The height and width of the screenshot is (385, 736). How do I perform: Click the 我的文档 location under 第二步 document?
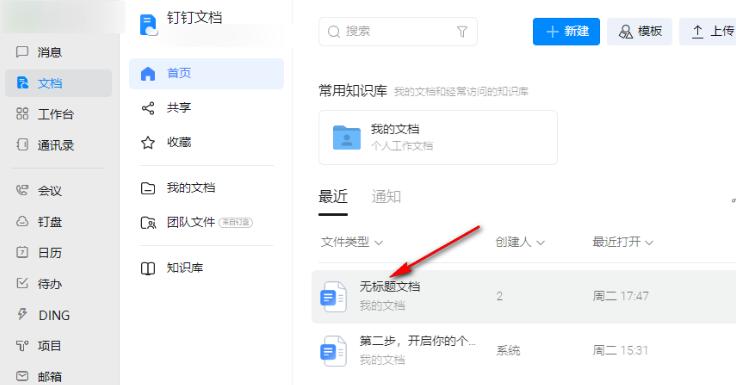382,360
